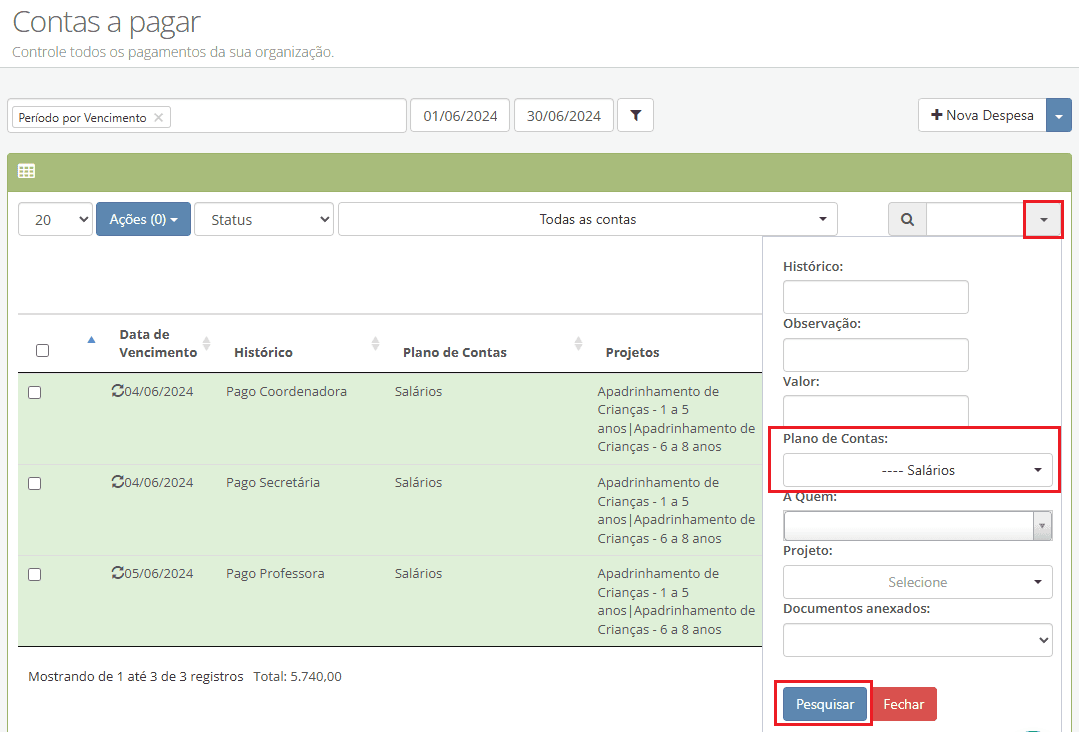Click the table grid icon in green bar
This screenshot has height=732, width=1079.
pos(27,171)
